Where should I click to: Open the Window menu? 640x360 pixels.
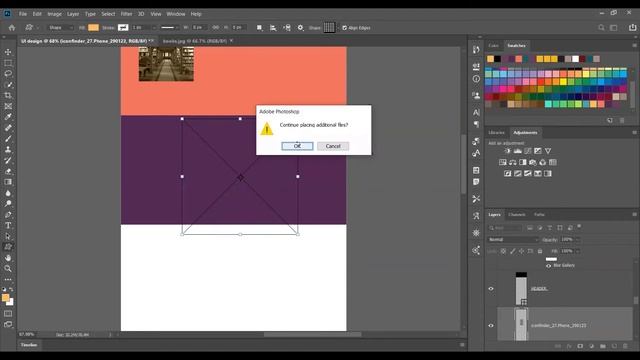pos(176,14)
